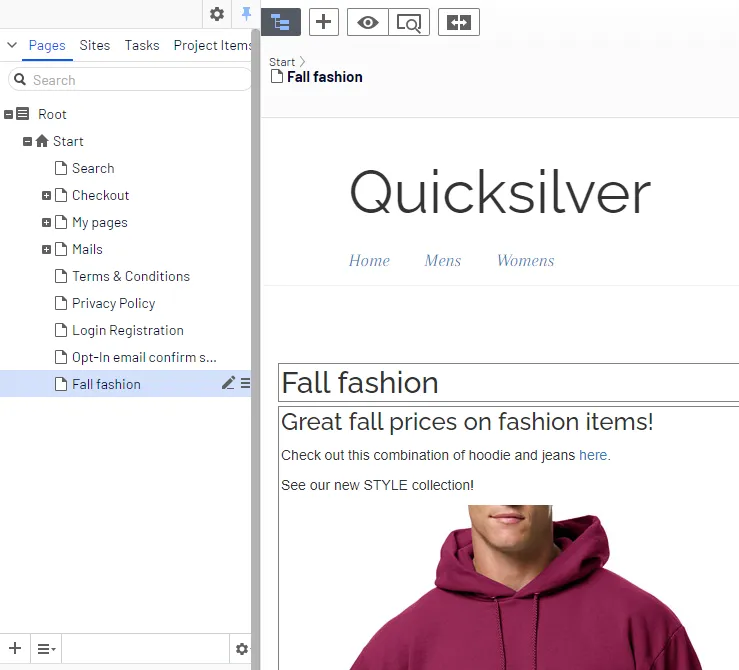Click the pencil edit icon on Fall fashion row
Viewport: 739px width, 670px height.
[x=228, y=384]
